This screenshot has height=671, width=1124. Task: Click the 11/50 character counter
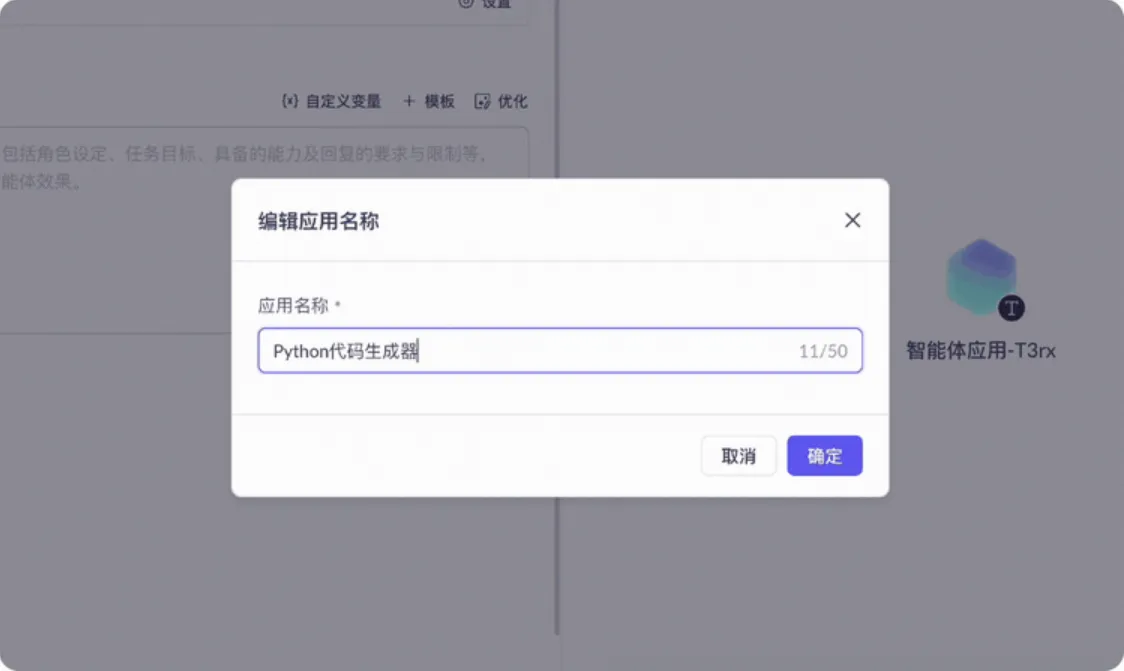click(x=823, y=351)
